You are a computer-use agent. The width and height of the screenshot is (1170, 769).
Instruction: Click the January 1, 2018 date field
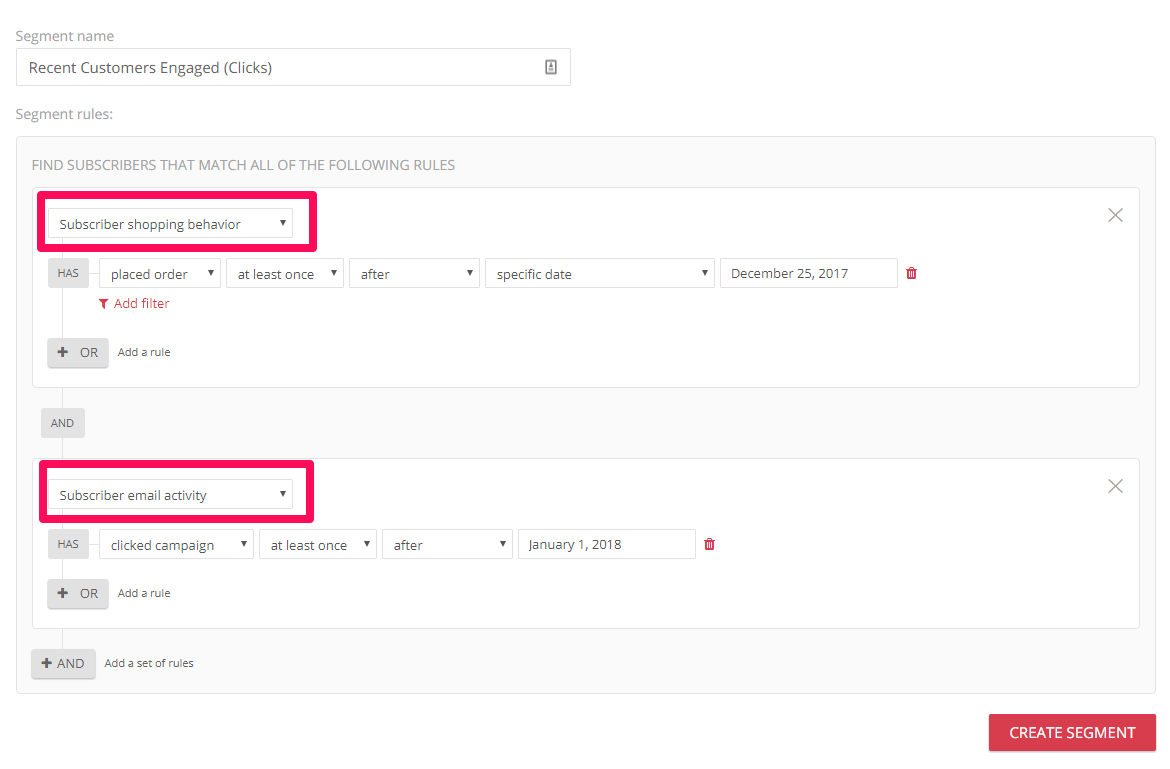(607, 544)
